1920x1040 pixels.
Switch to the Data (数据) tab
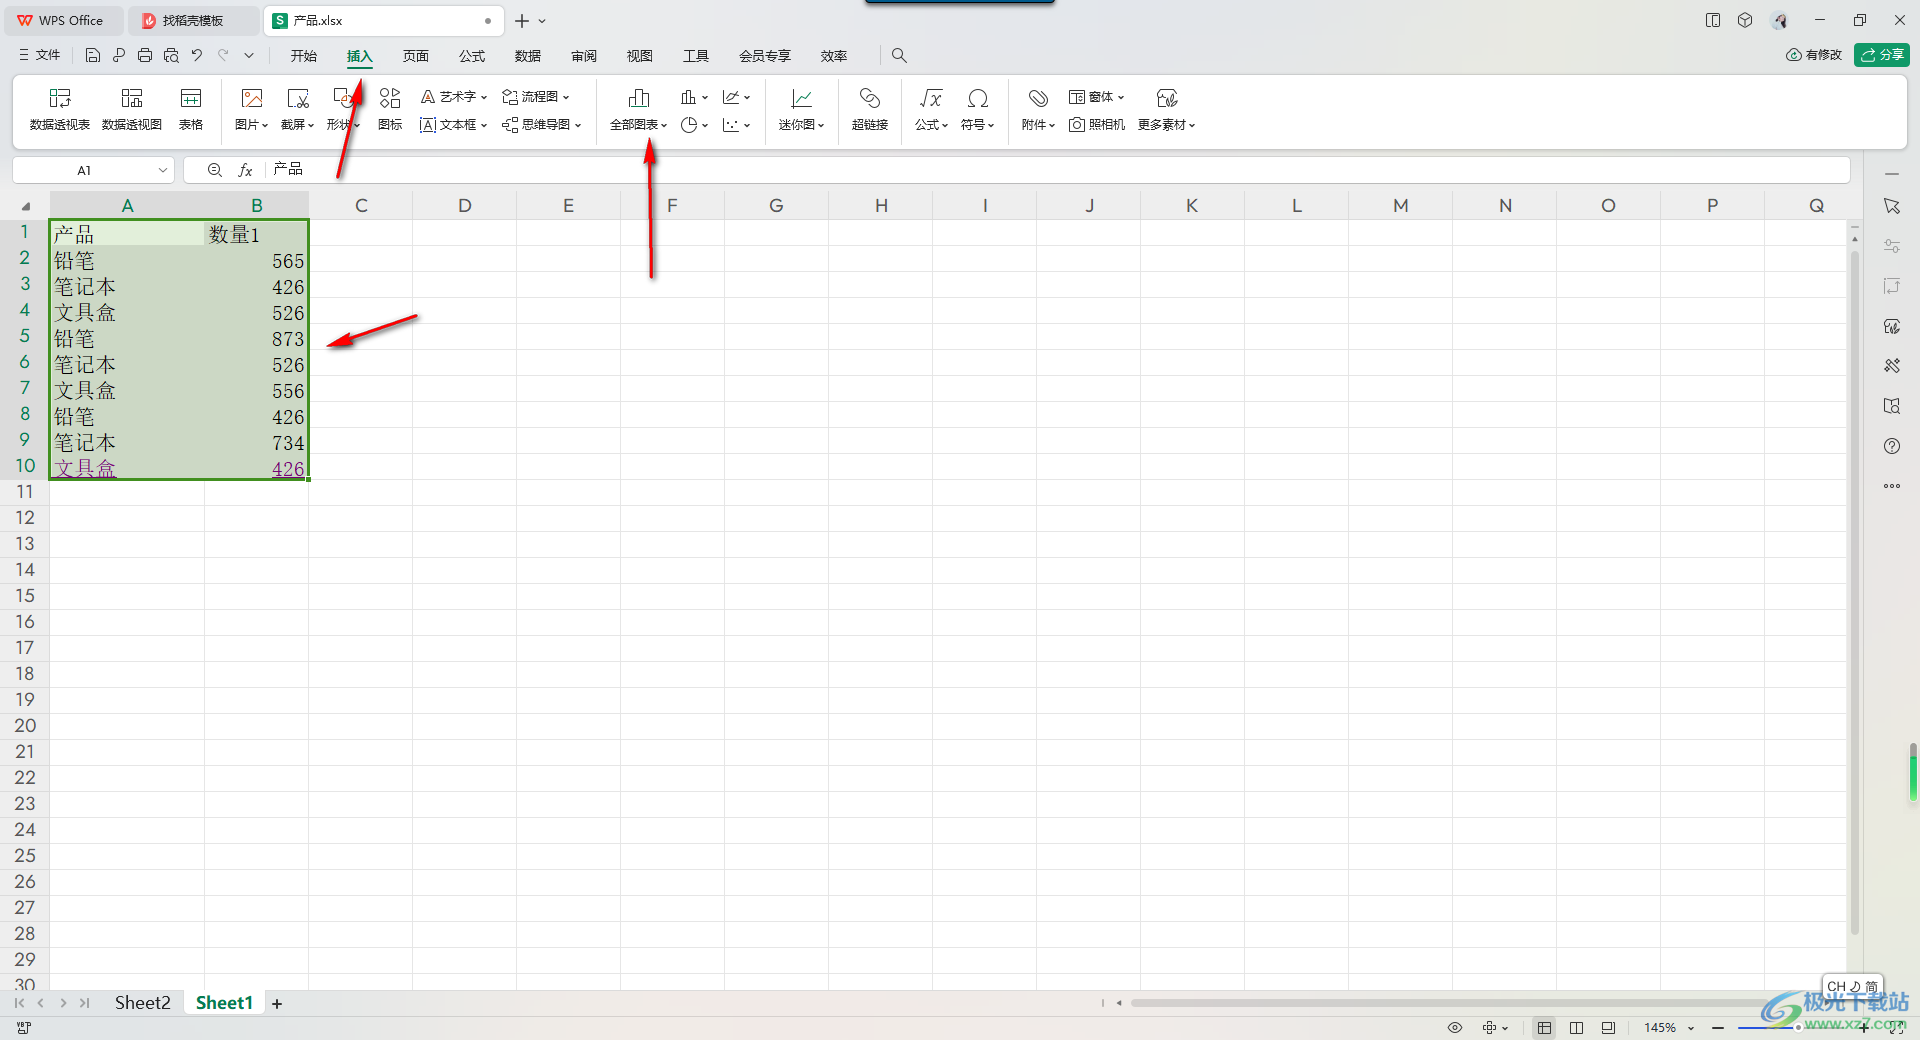click(x=528, y=56)
